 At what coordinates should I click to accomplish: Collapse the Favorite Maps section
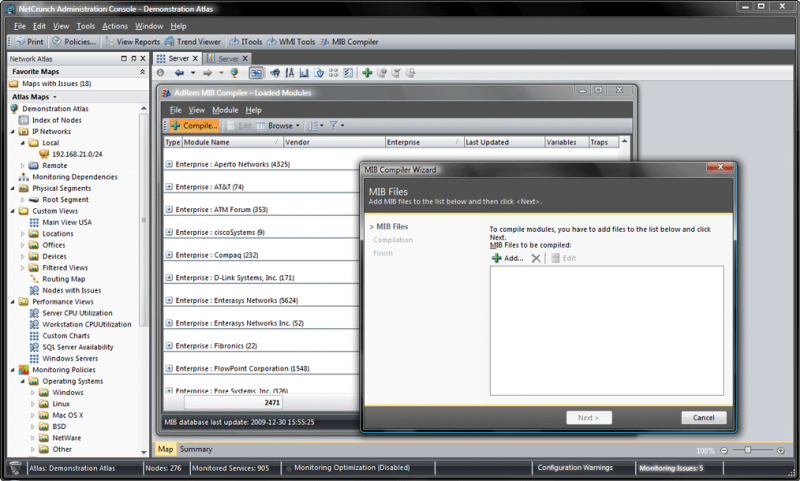[142, 72]
